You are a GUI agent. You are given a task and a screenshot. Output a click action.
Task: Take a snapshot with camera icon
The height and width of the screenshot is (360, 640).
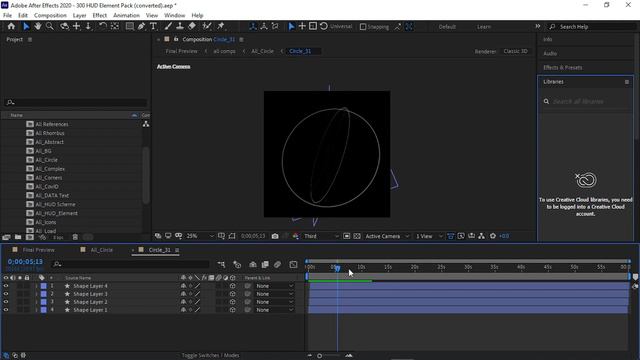point(275,236)
